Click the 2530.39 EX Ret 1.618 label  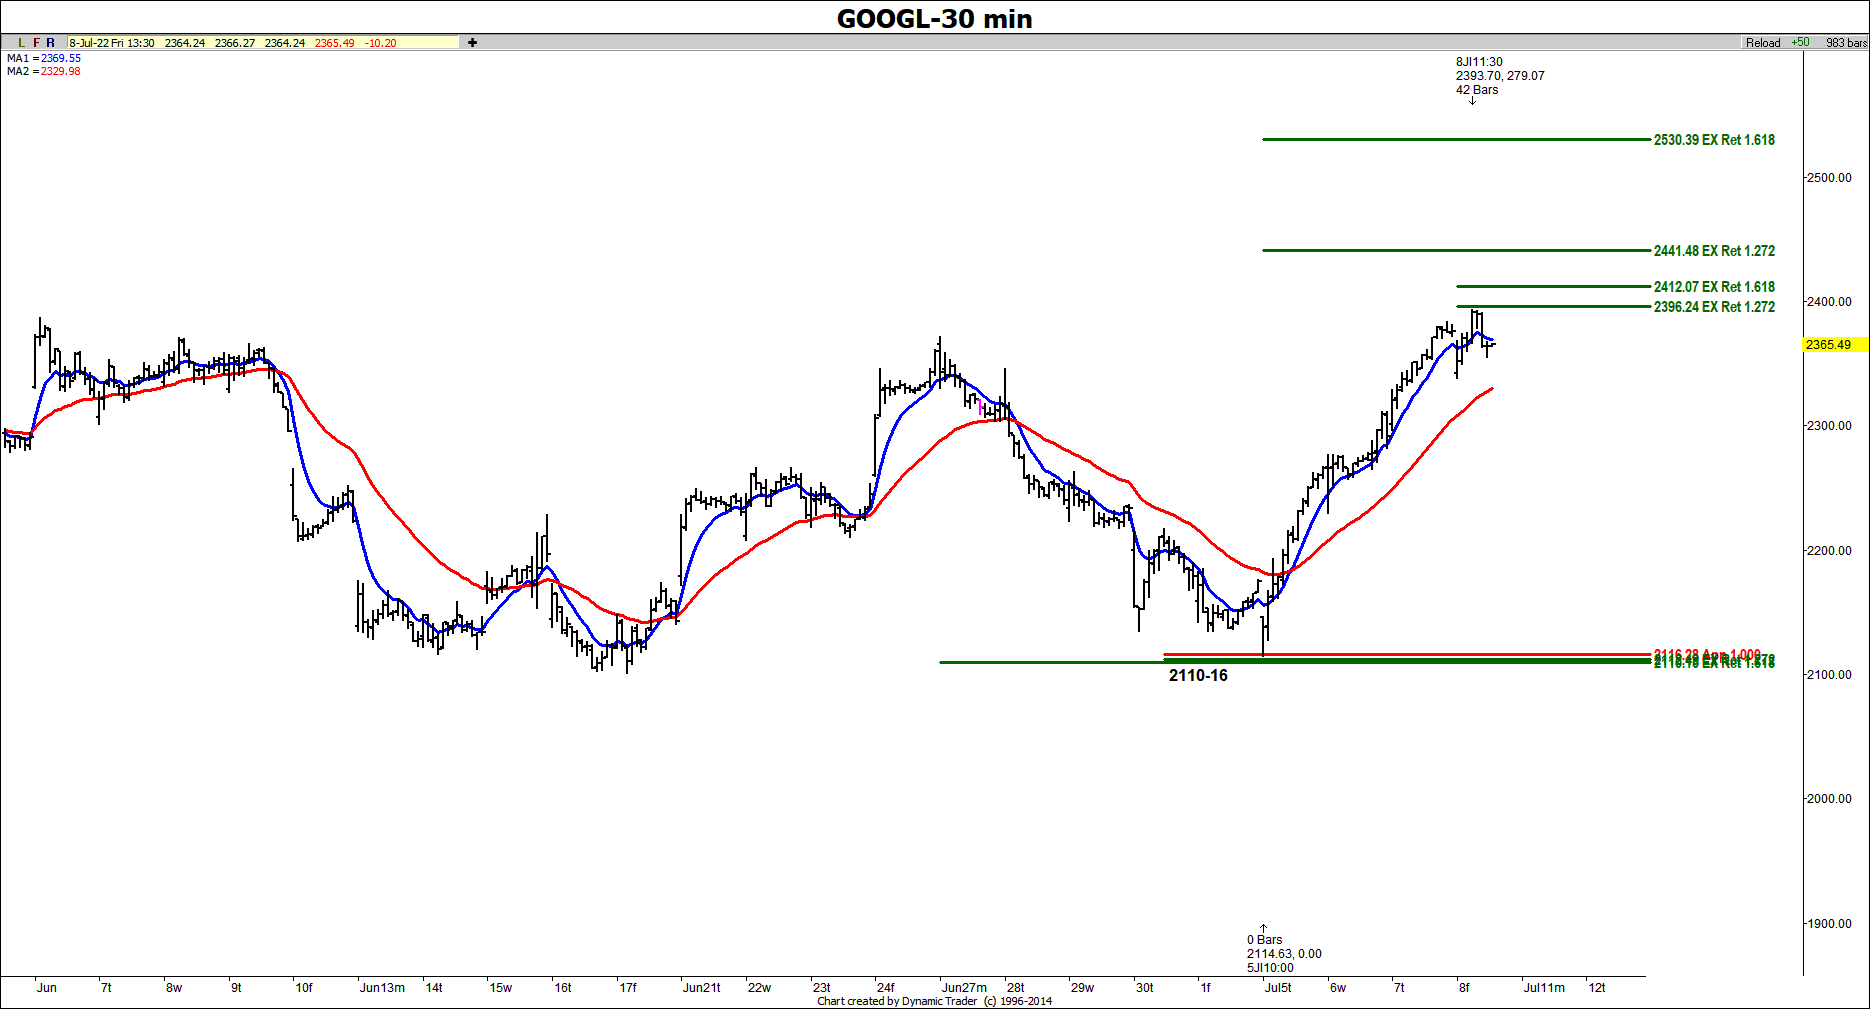tap(1714, 140)
